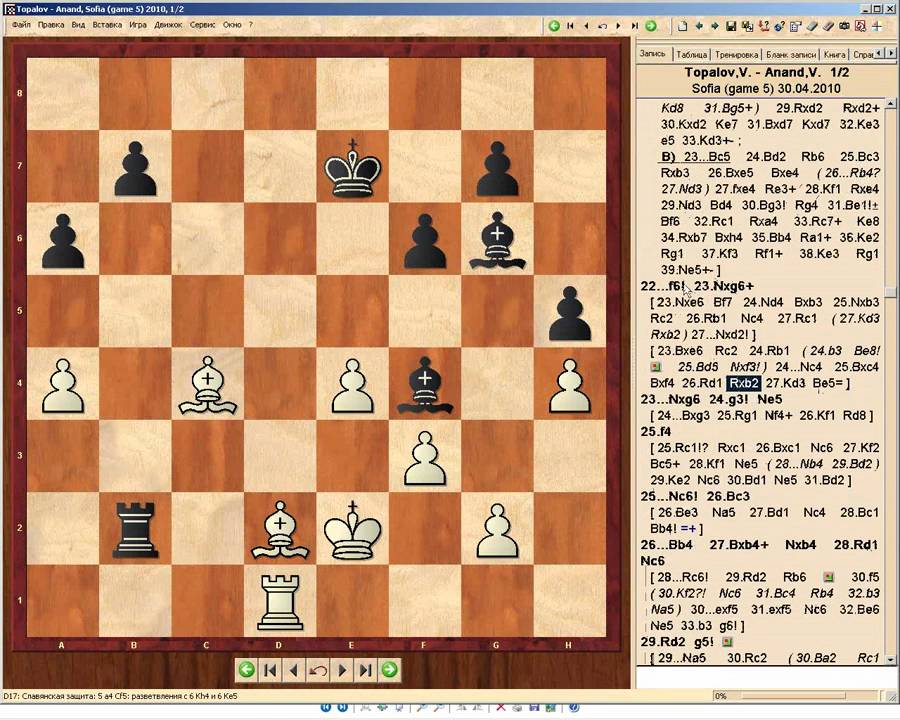Click the save game floppy disk icon
Viewport: 900px width, 720px height.
(x=732, y=25)
